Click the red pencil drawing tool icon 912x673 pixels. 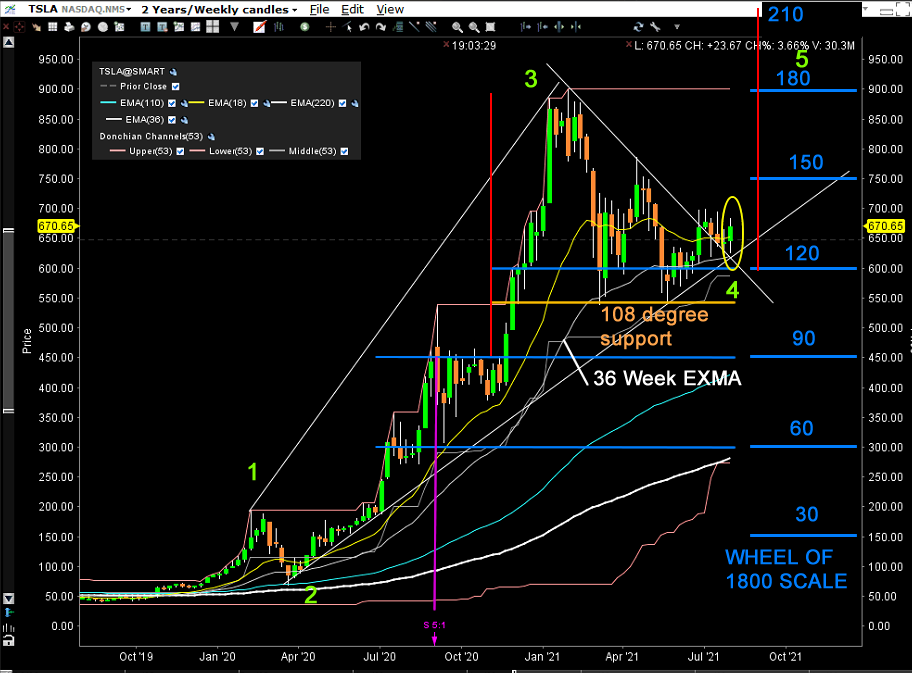[x=260, y=27]
